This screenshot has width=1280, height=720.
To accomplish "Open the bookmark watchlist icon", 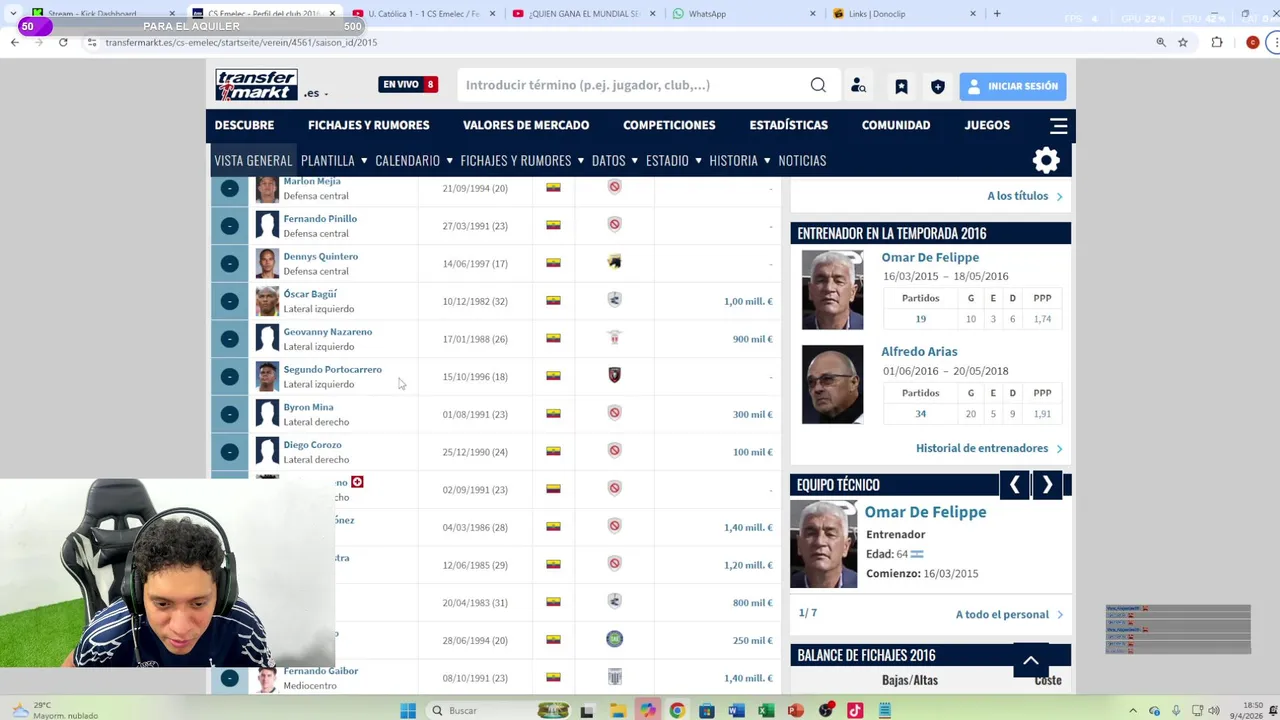I will tap(901, 87).
